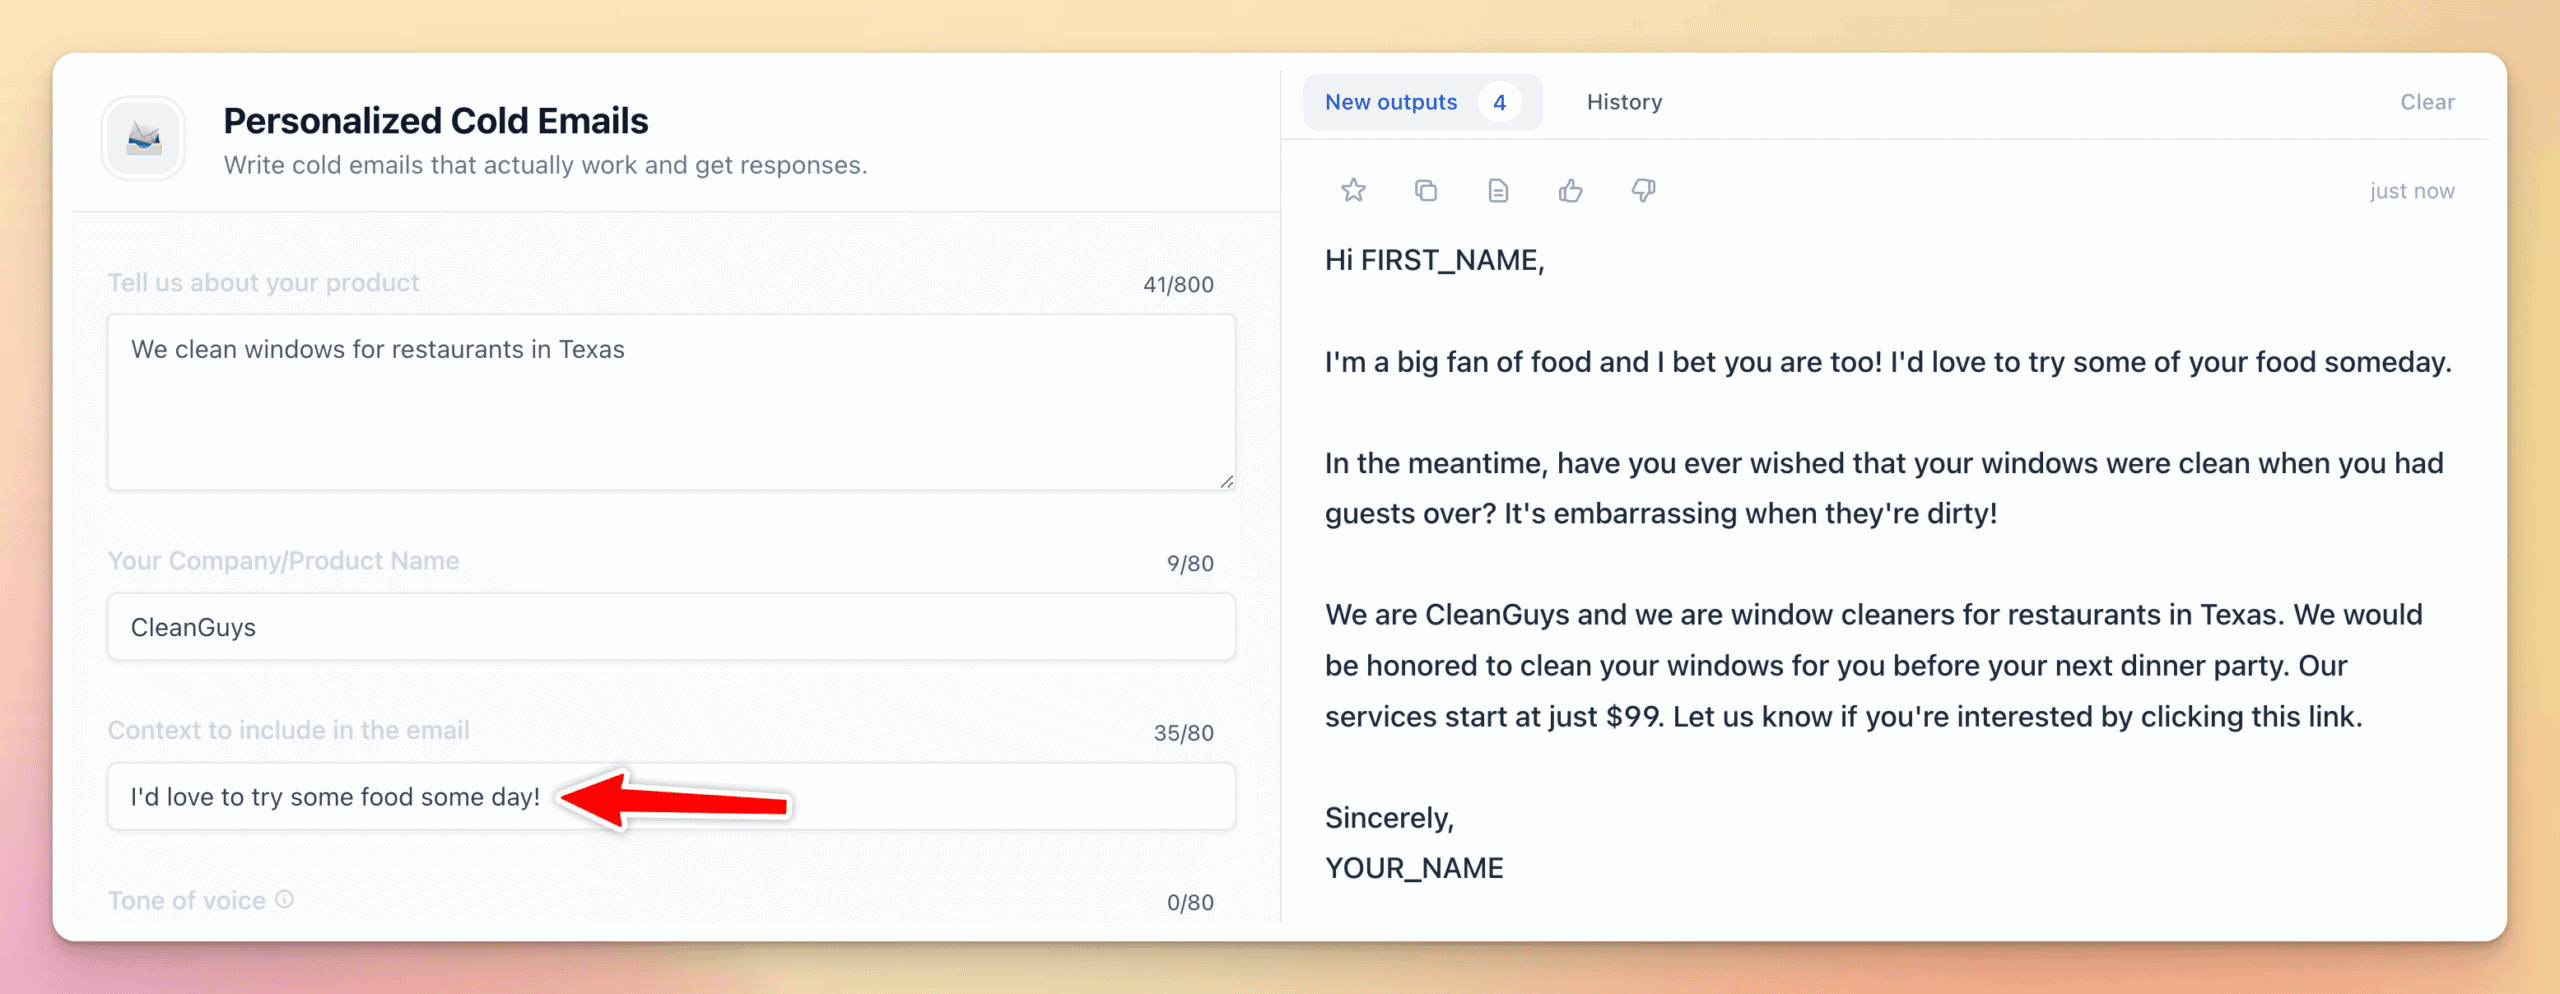Copy the generated email to clipboard
The width and height of the screenshot is (2560, 994).
pyautogui.click(x=1426, y=190)
